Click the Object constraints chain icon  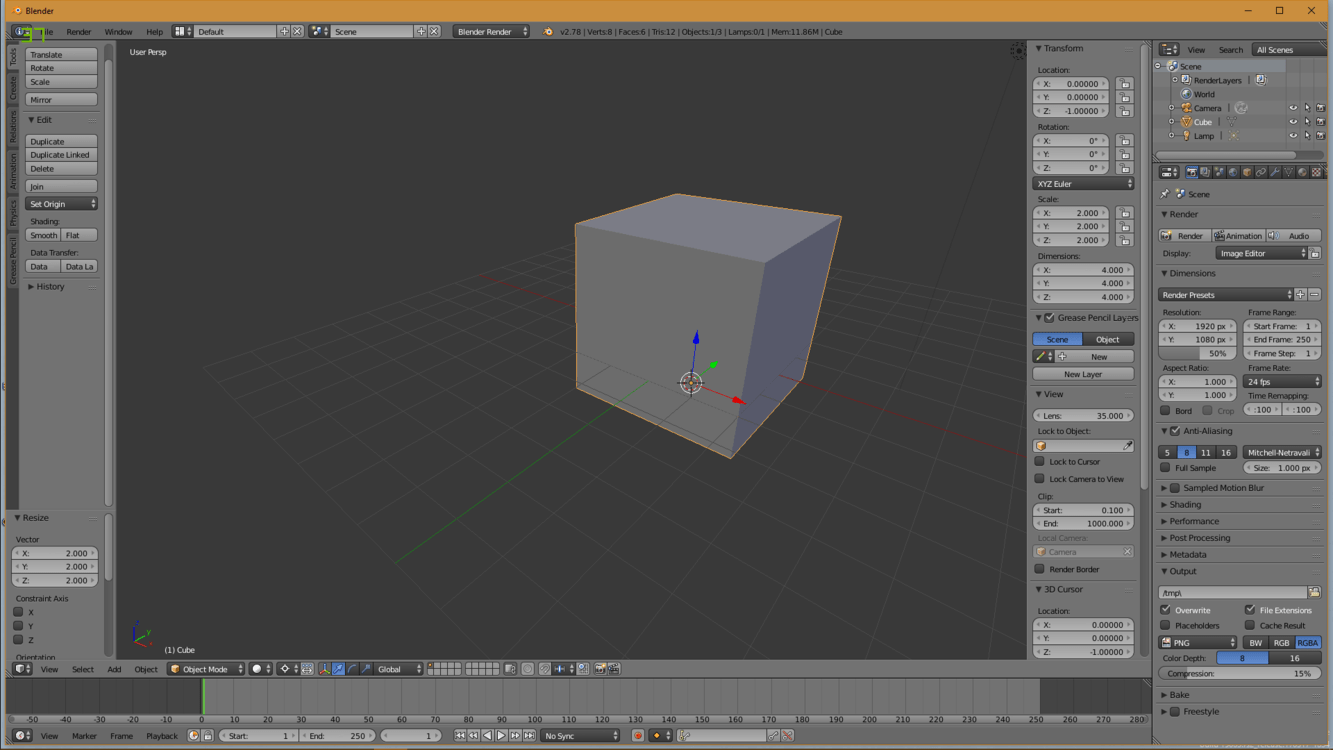pyautogui.click(x=1261, y=172)
